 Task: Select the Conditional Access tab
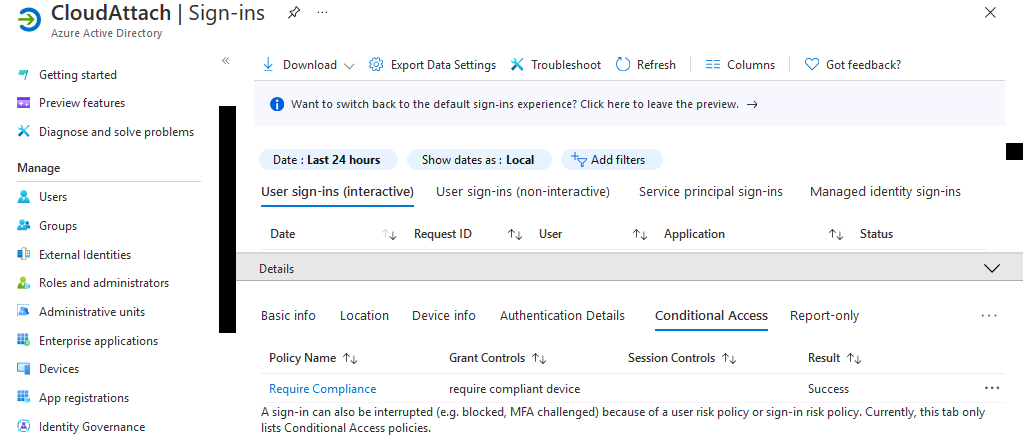pos(711,316)
